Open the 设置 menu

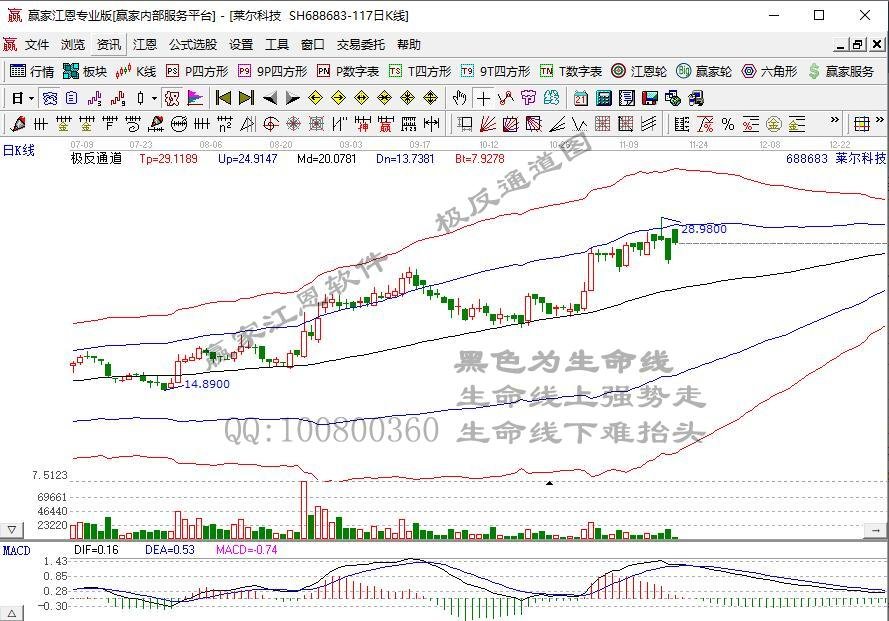[x=241, y=45]
